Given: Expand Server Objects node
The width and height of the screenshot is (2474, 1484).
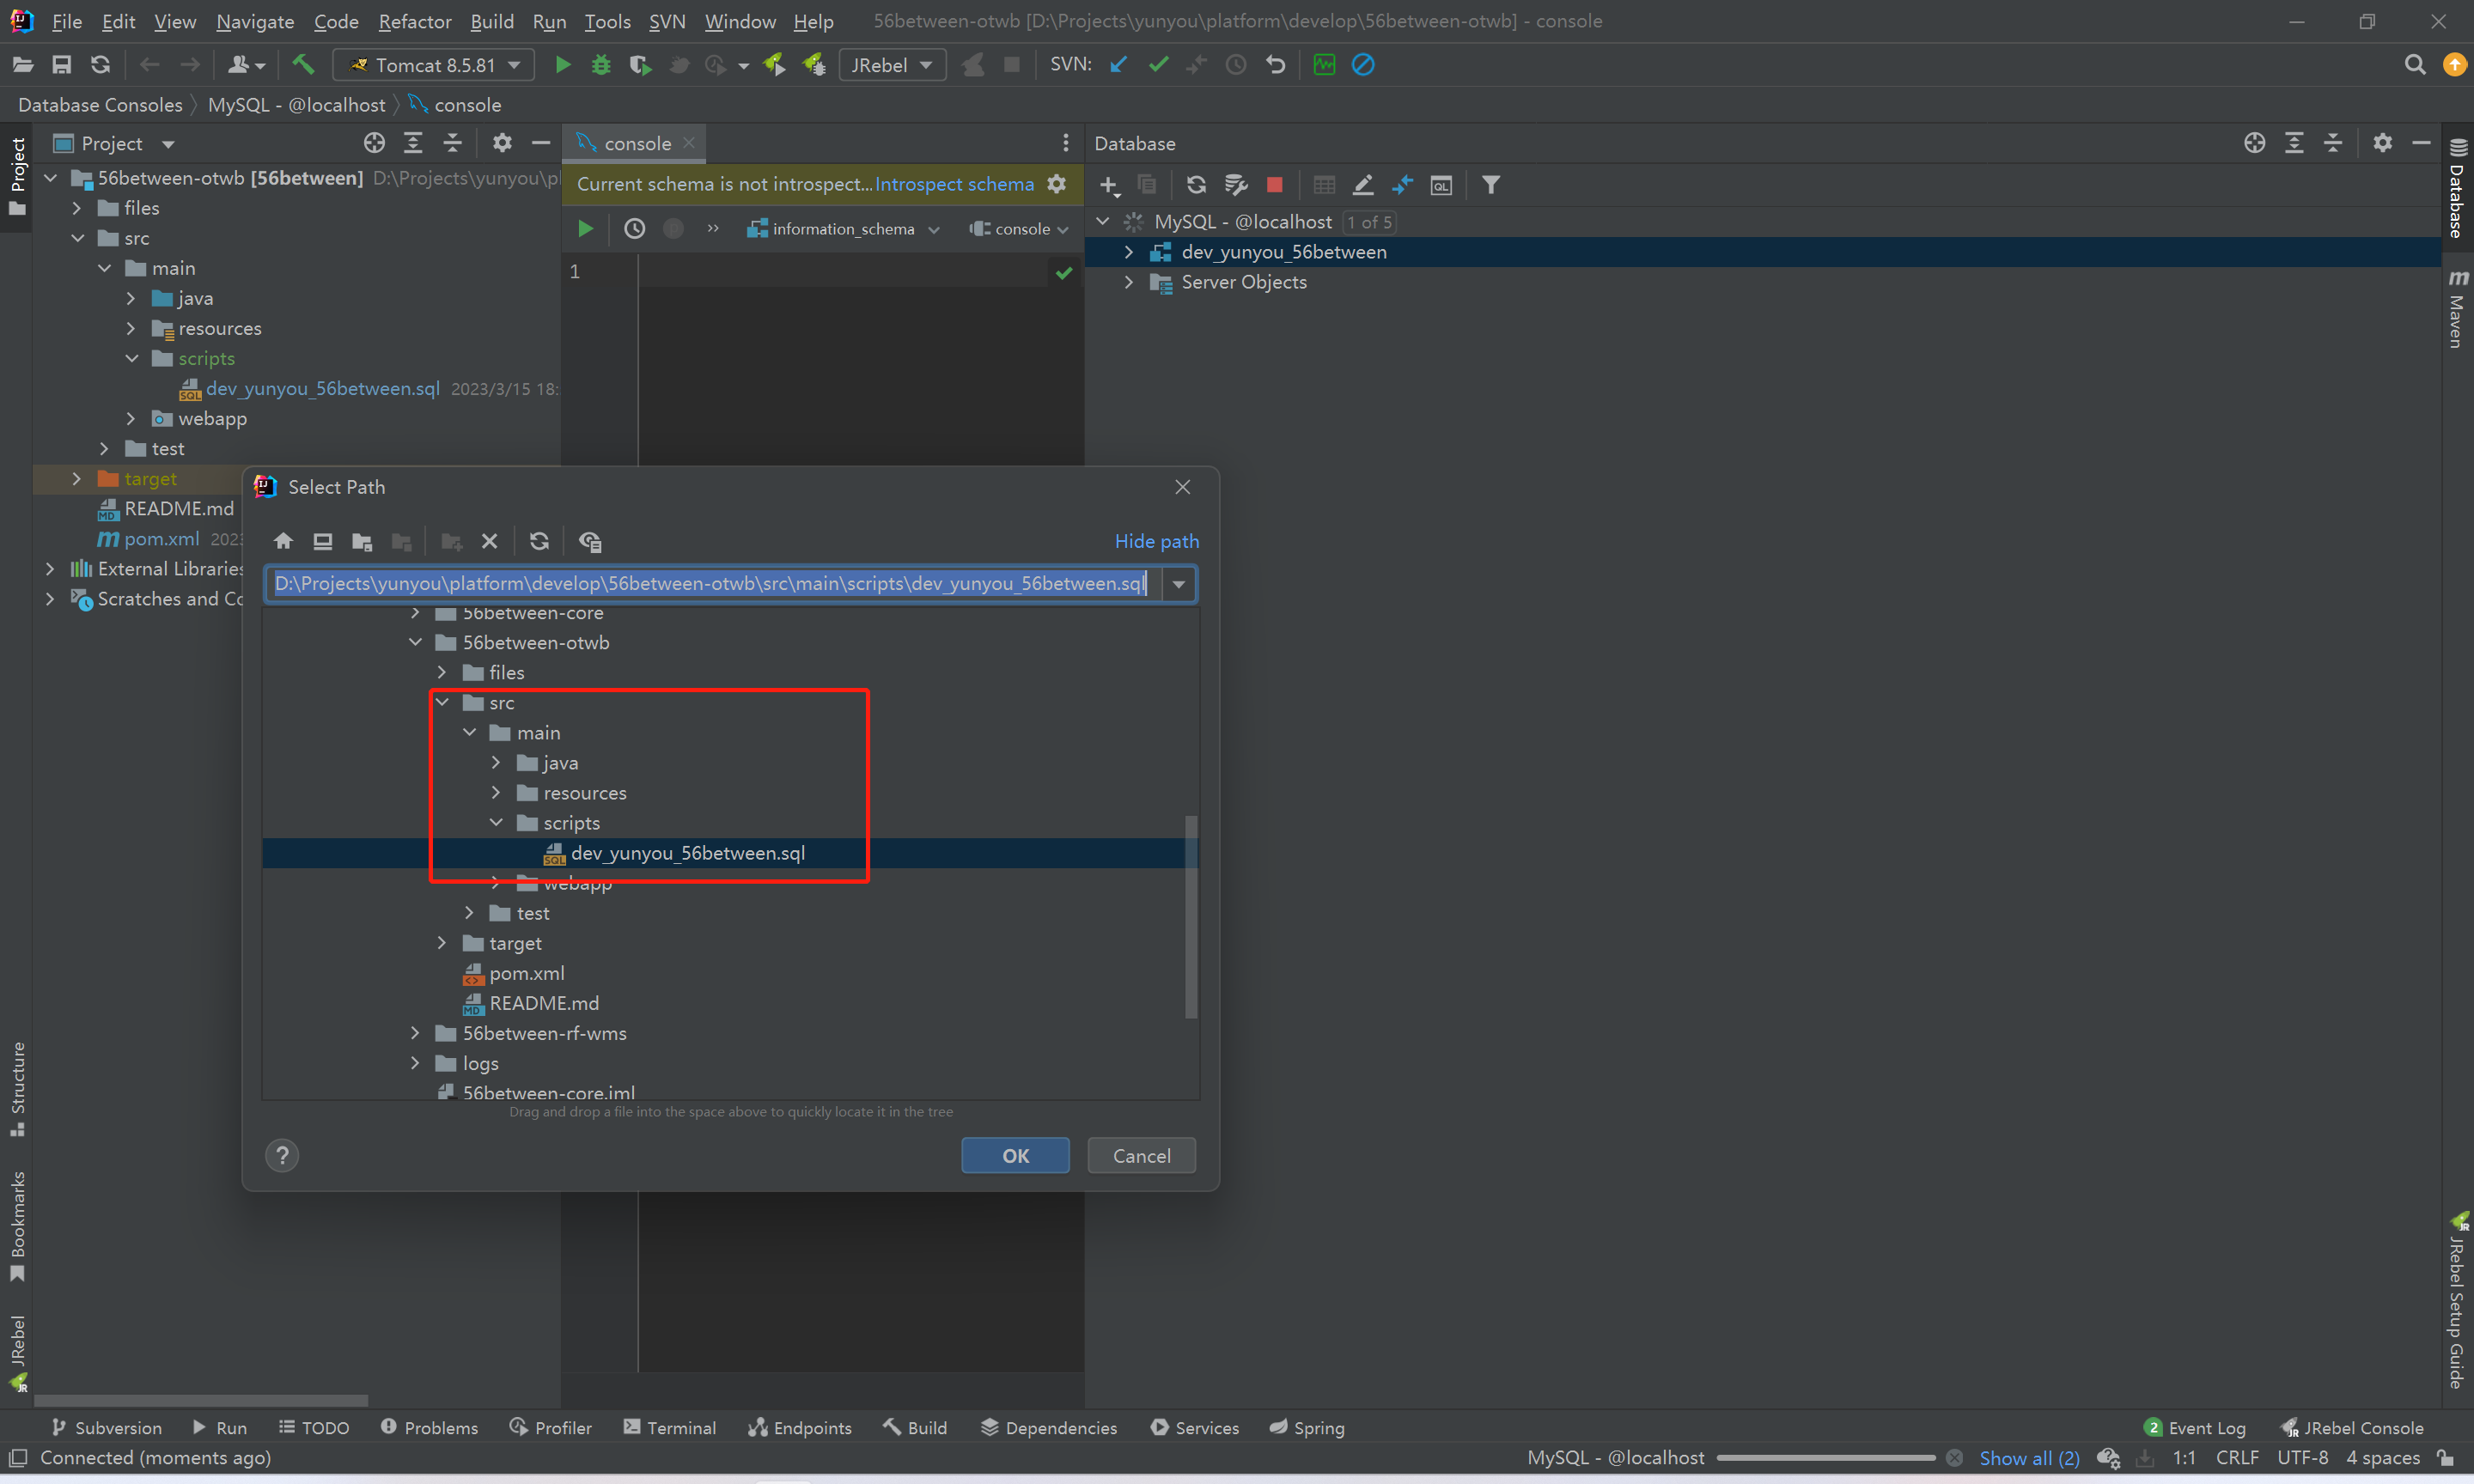Looking at the screenshot, I should click(1129, 282).
